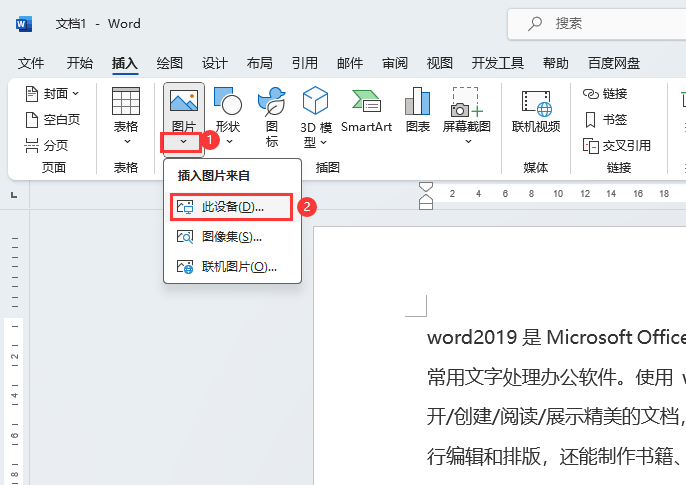Click the Online Pictures menu icon
686x485 pixels.
pyautogui.click(x=185, y=267)
